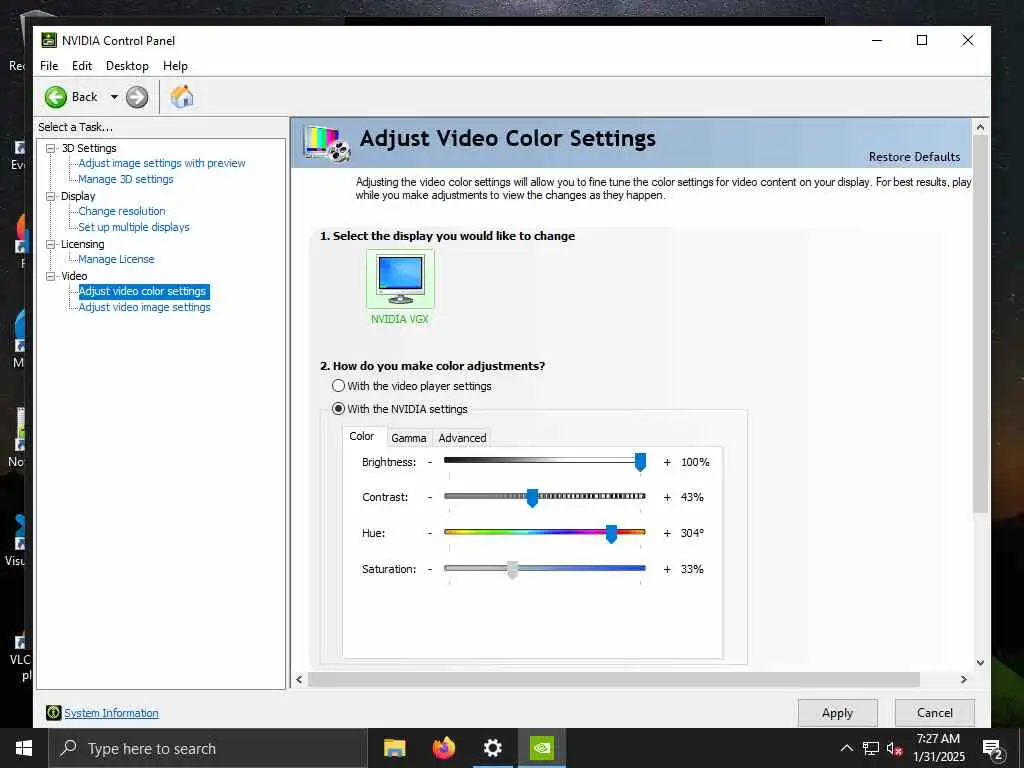
Task: Click the green Back arrow icon
Action: (56, 97)
